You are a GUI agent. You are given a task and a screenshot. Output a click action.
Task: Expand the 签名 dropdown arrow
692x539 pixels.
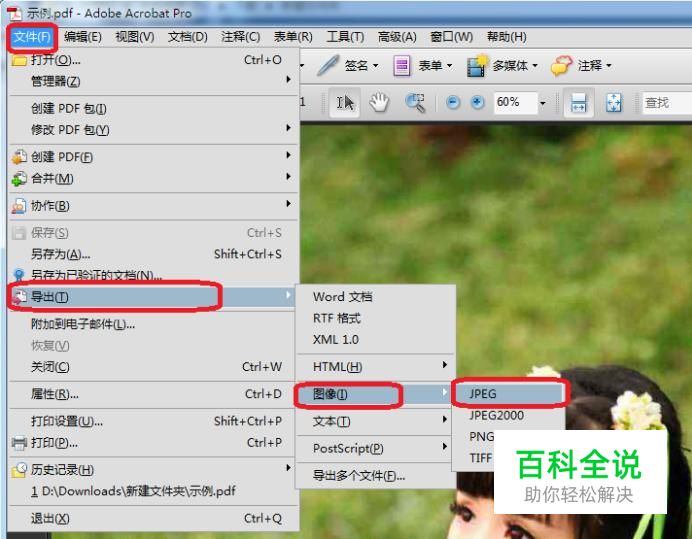376,66
